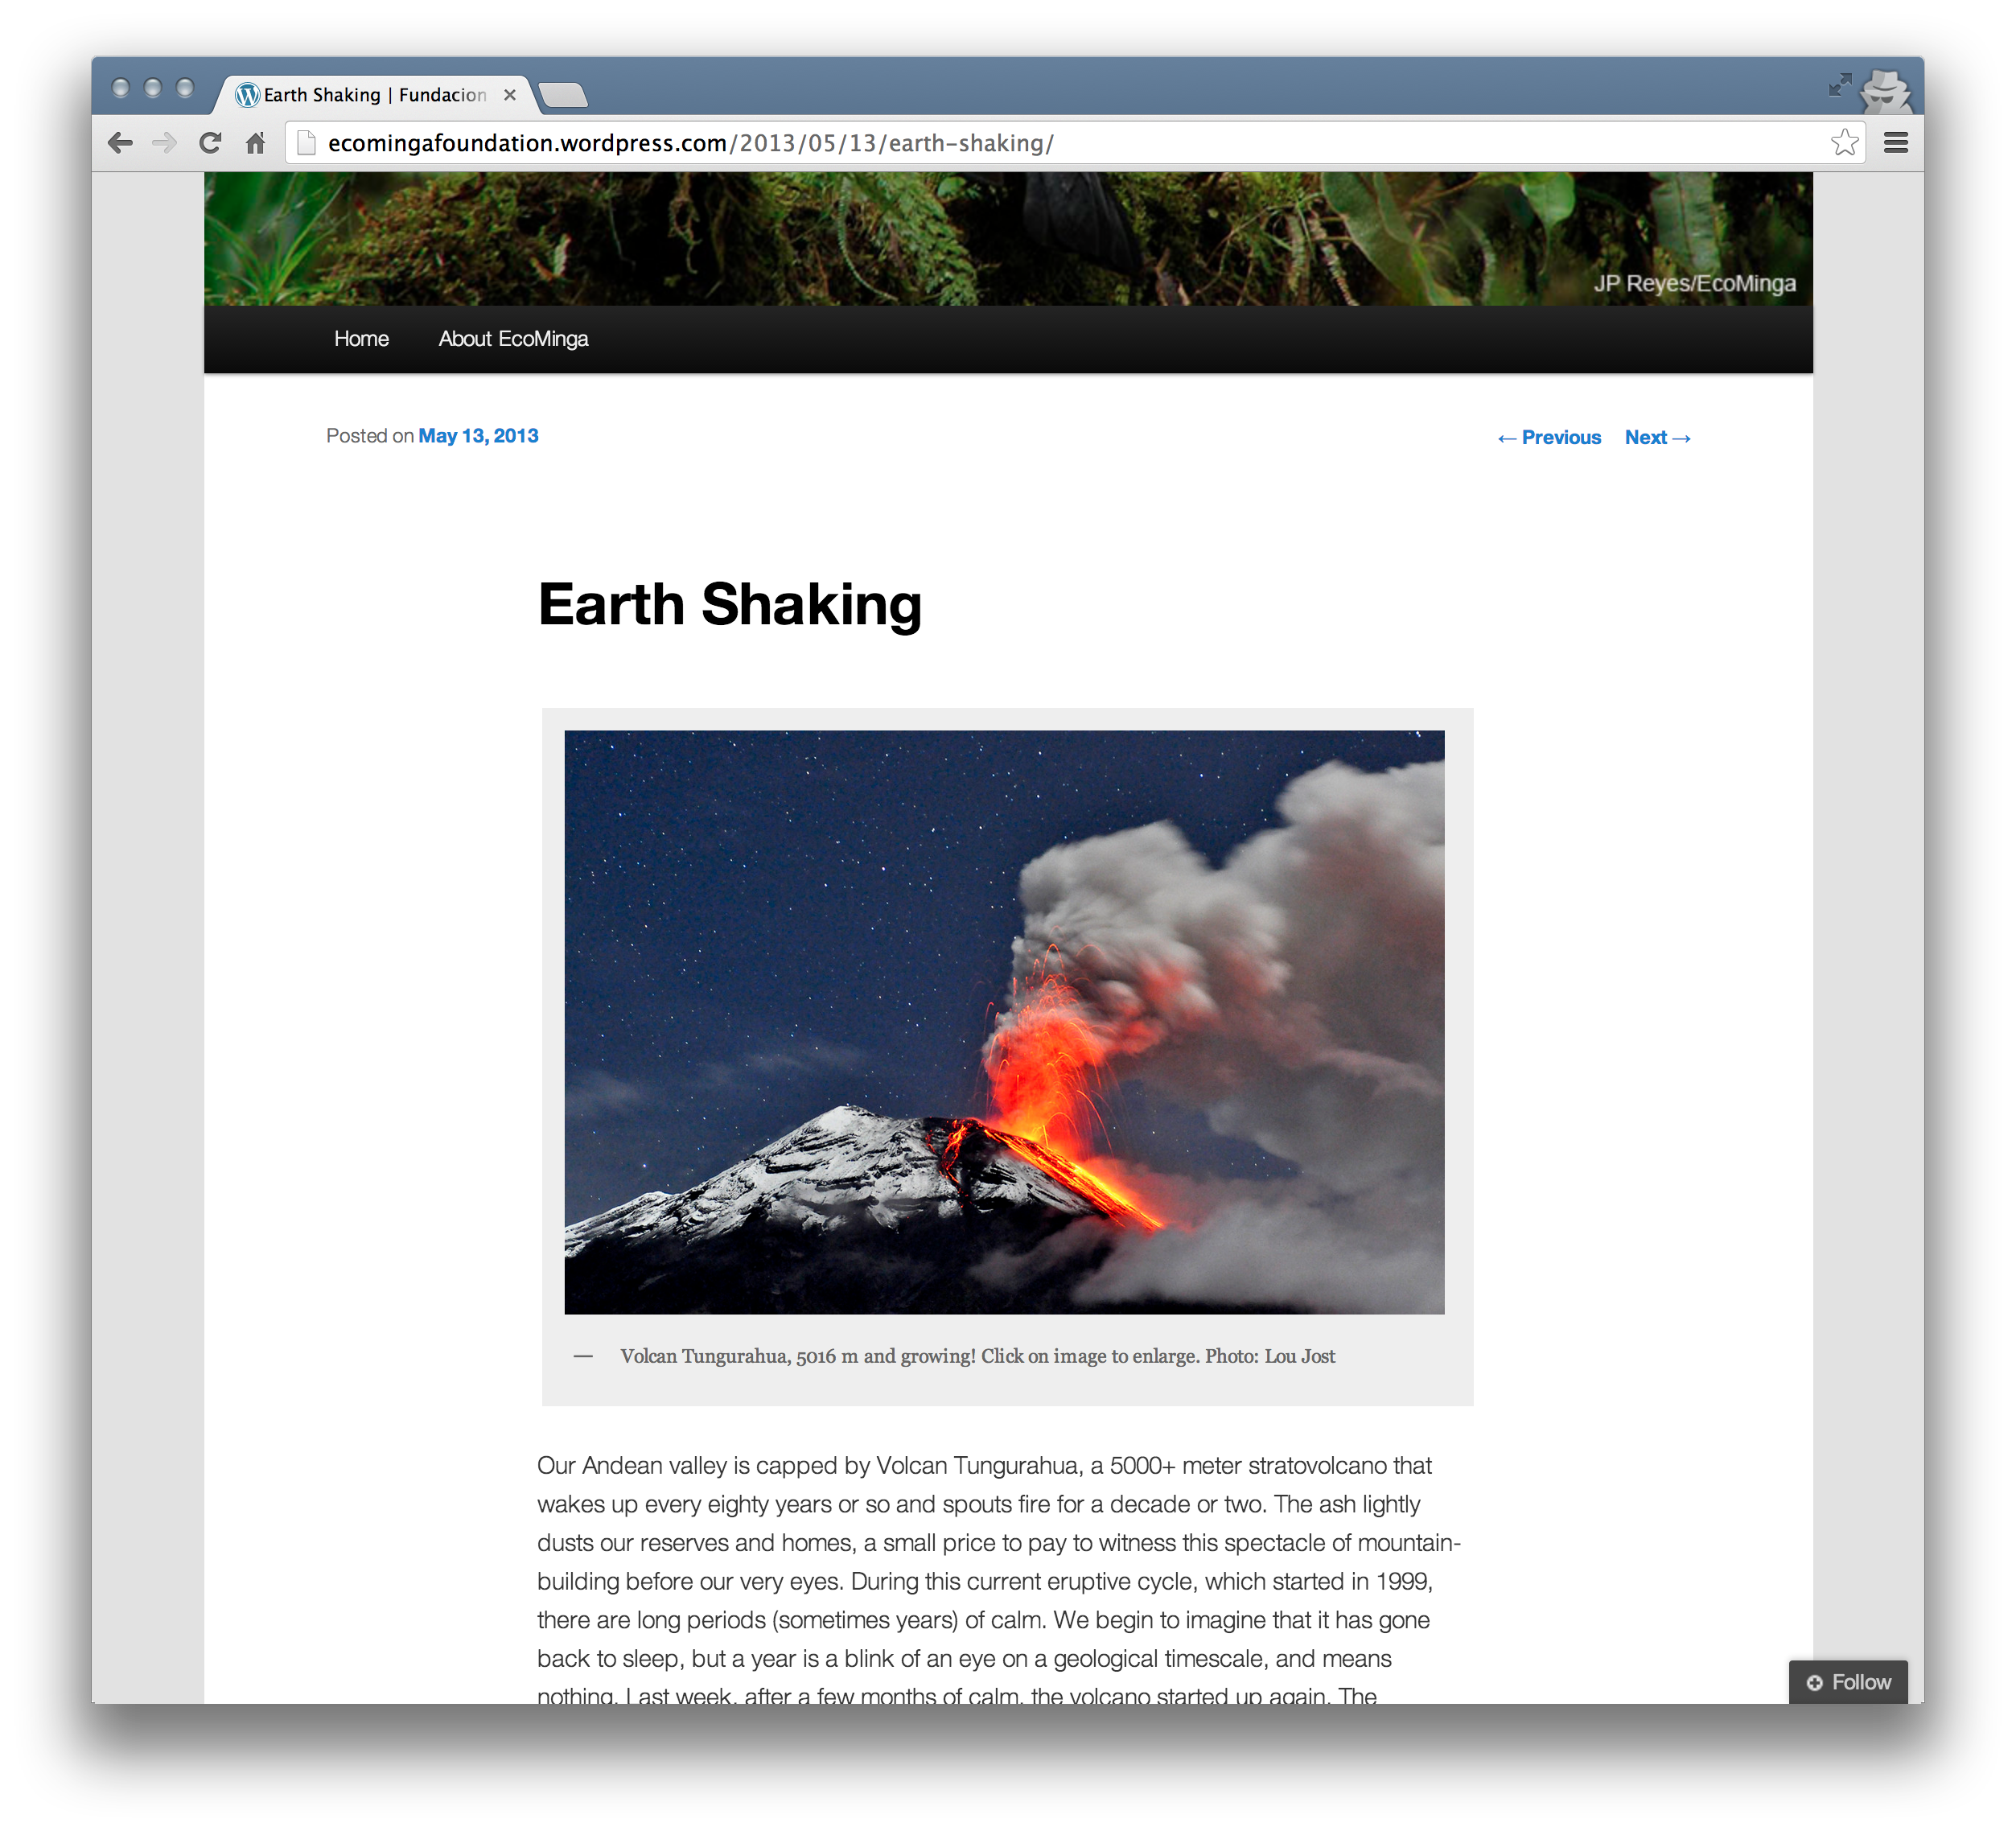Bookmark page with star icon
2016x1831 pixels.
click(1844, 143)
